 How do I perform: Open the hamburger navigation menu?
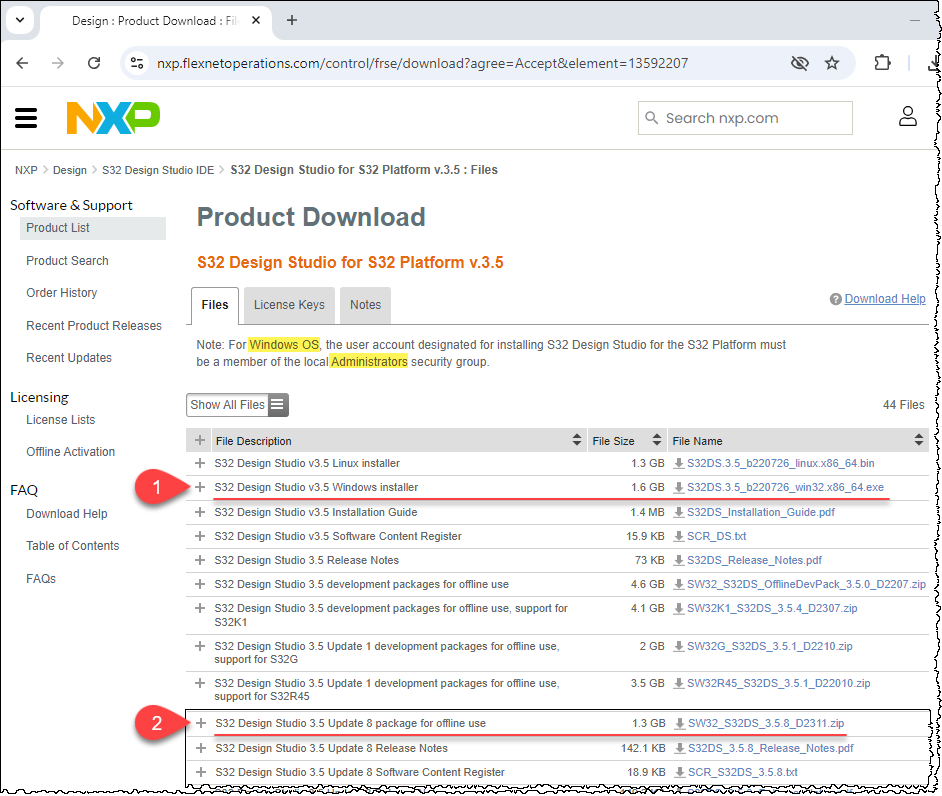[26, 118]
